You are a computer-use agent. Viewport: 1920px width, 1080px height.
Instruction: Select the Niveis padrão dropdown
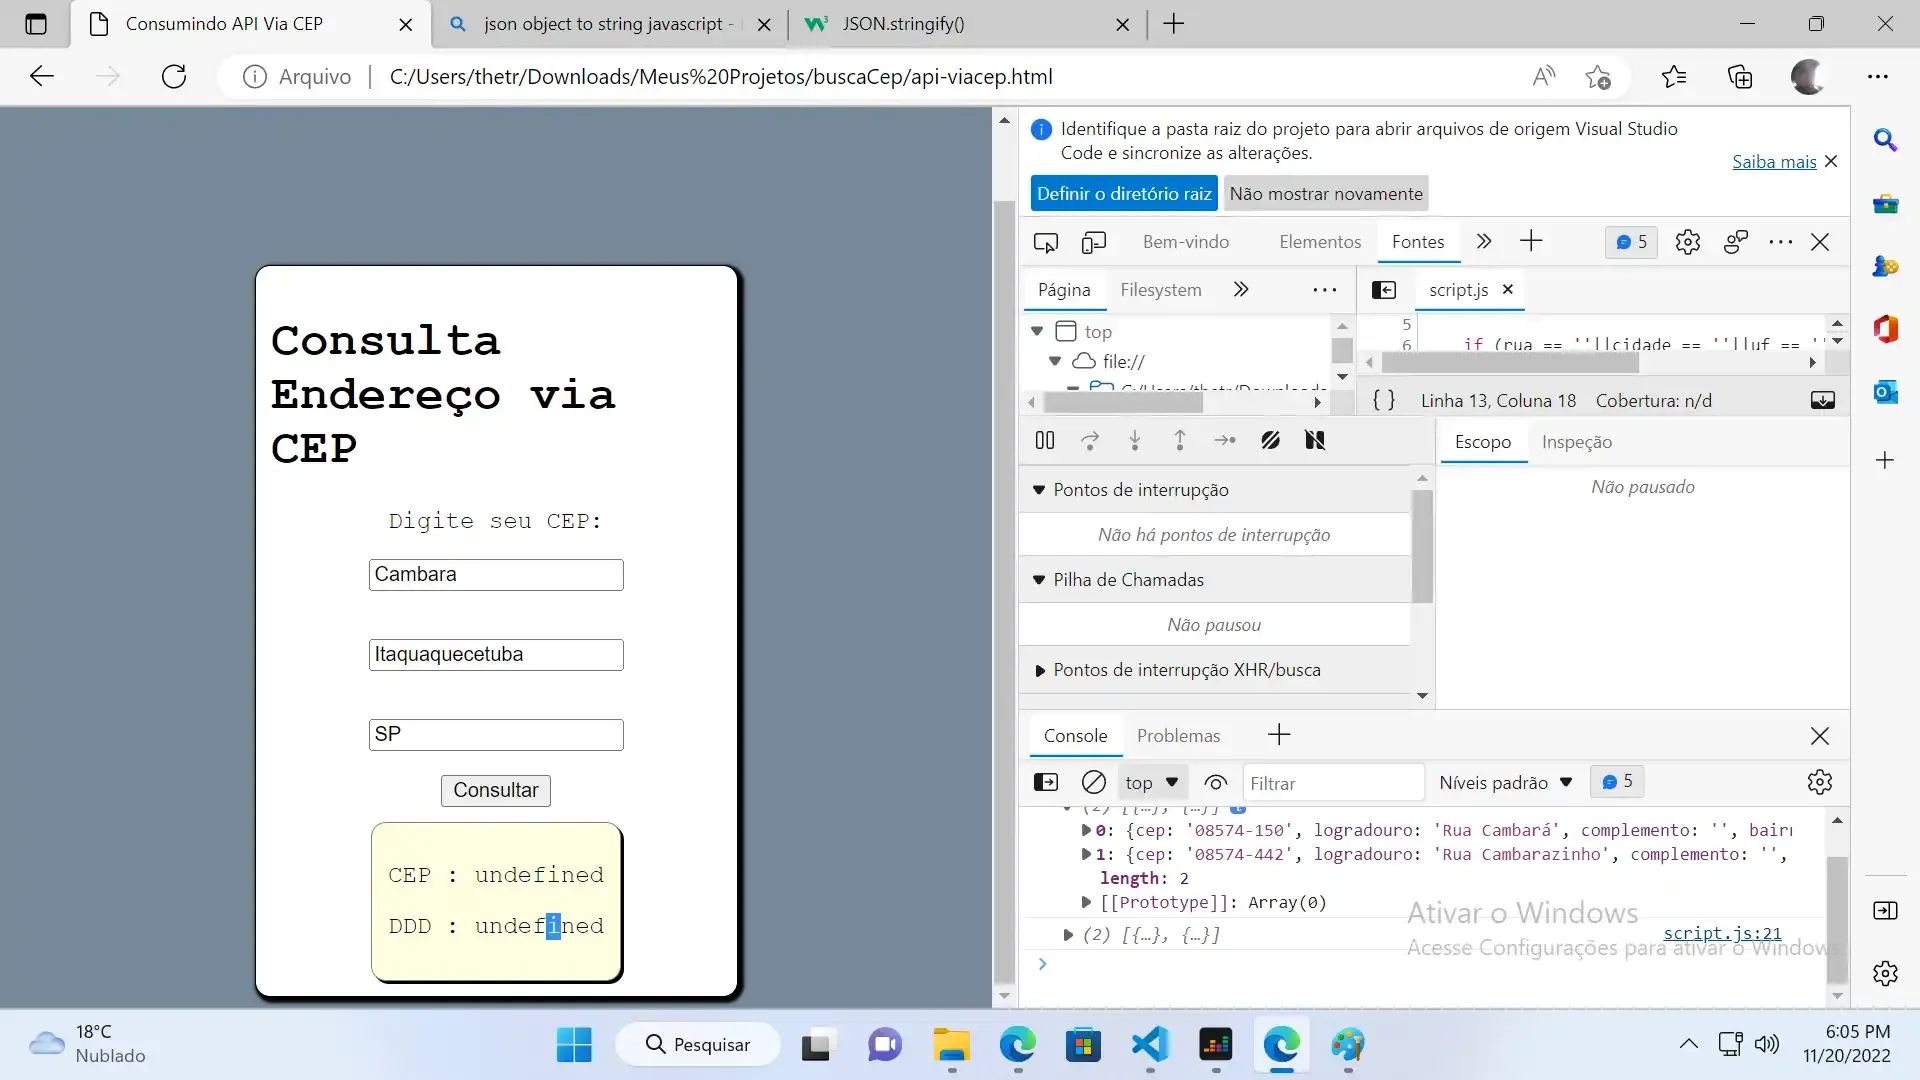point(1505,782)
